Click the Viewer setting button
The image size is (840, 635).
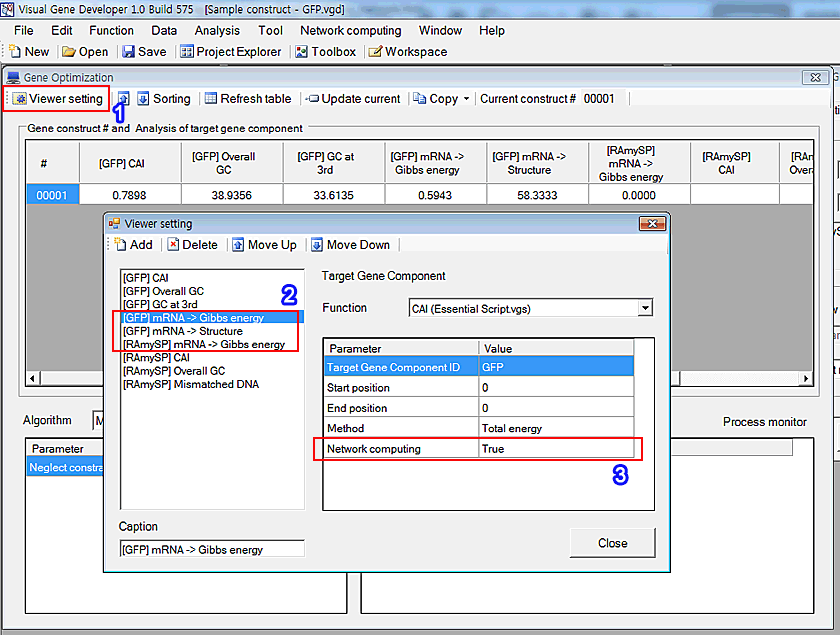click(57, 99)
